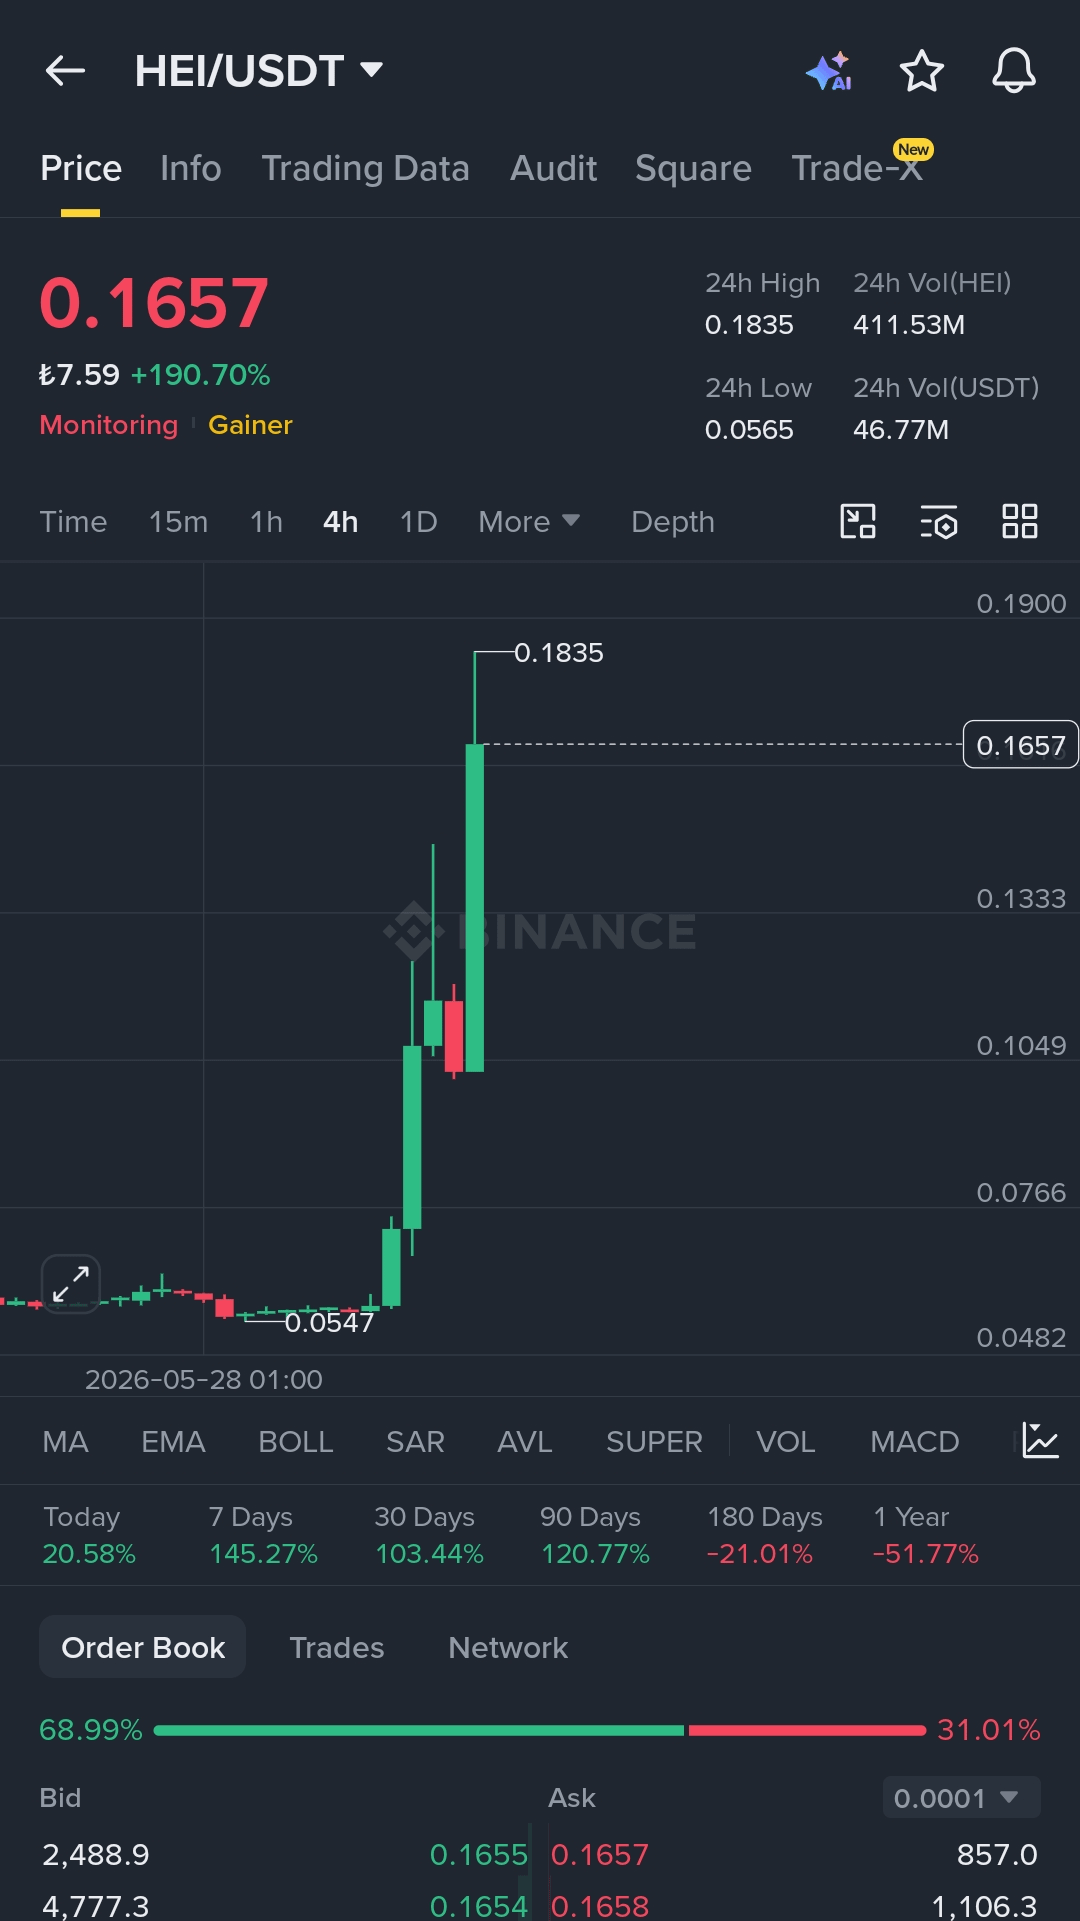Image resolution: width=1080 pixels, height=1921 pixels.
Task: Select the 1D chart interval
Action: [418, 521]
